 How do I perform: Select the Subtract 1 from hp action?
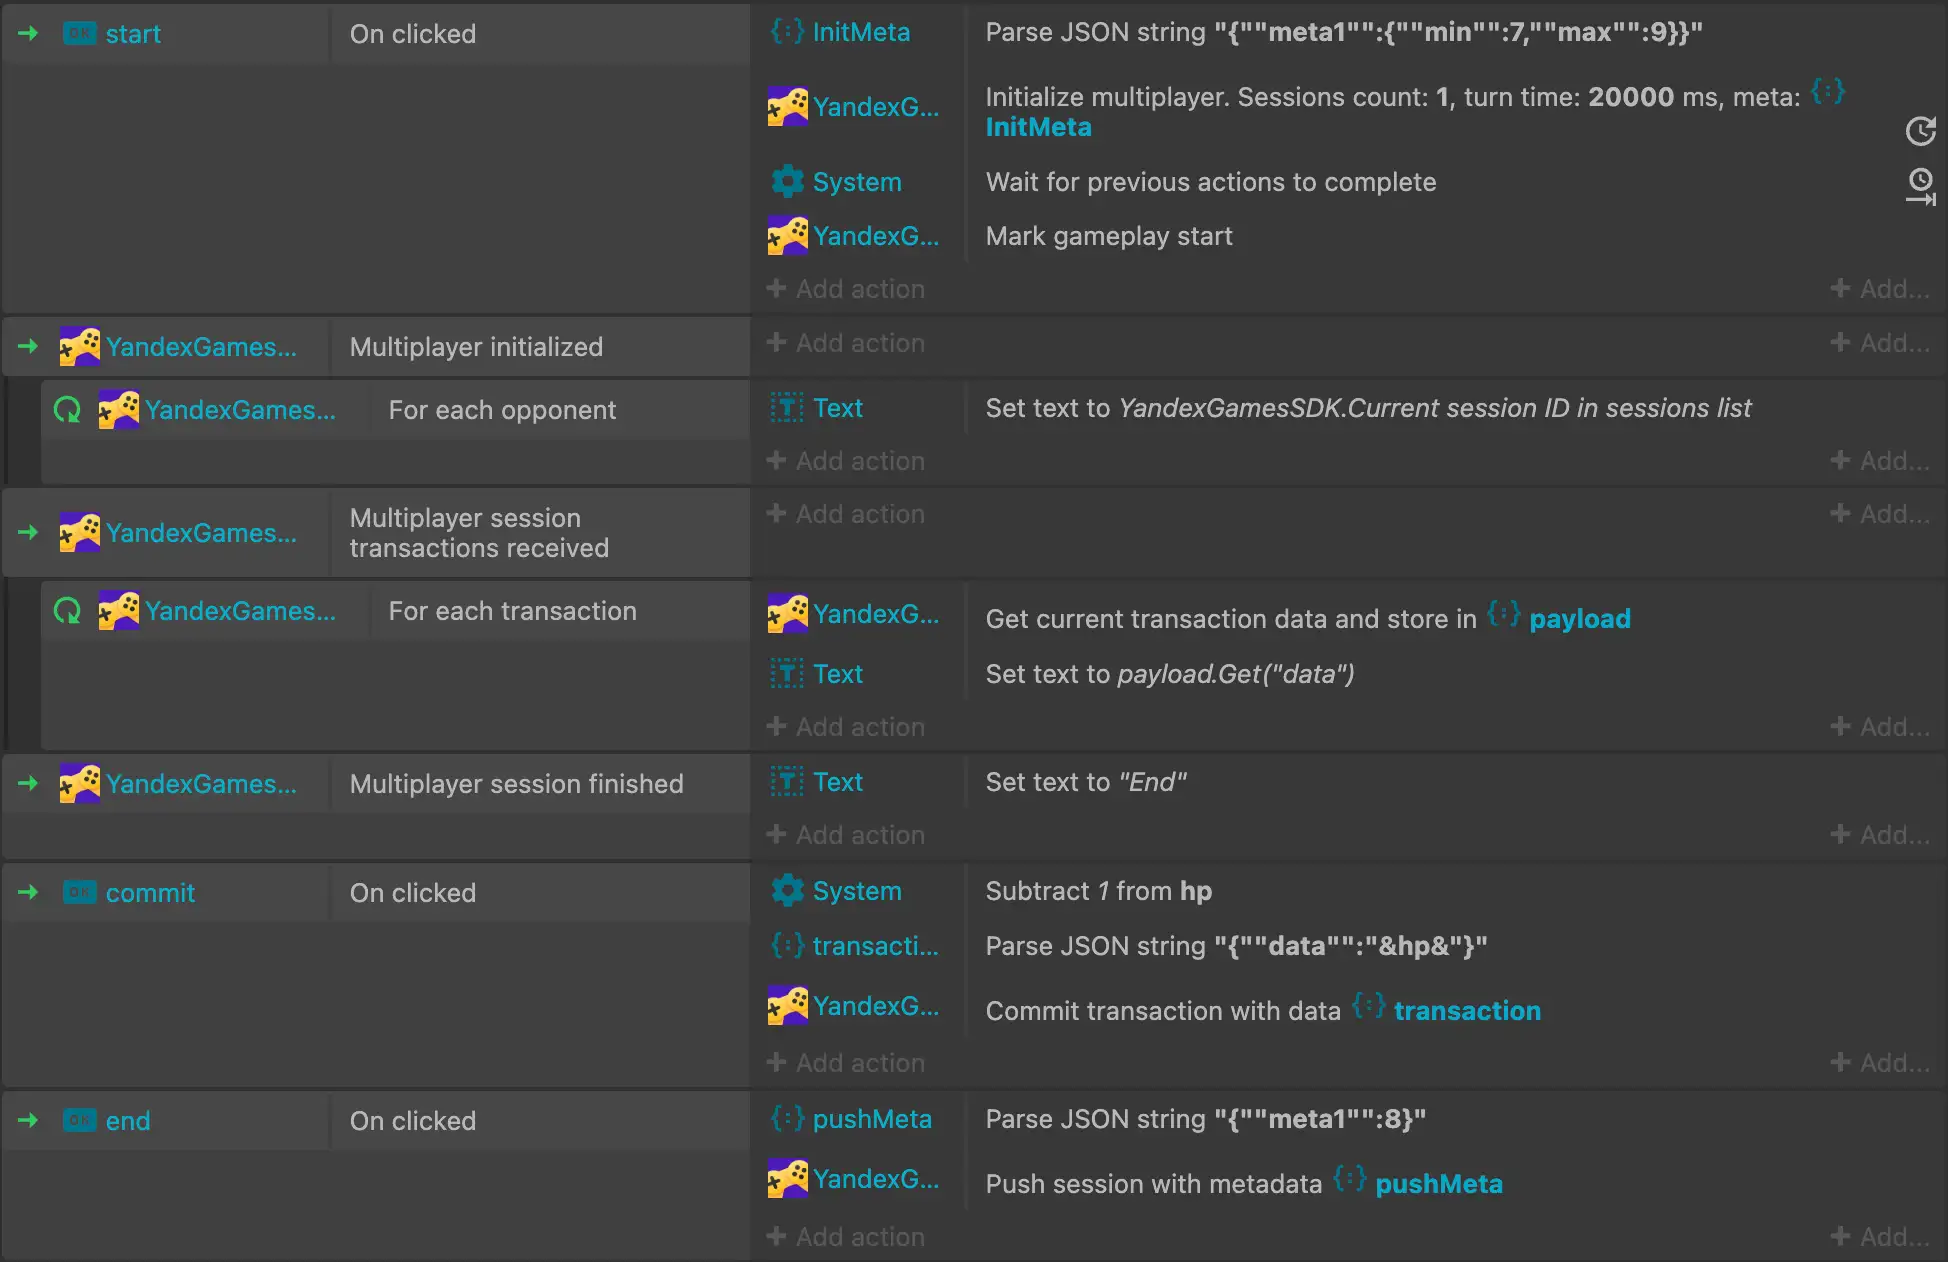coord(1098,891)
